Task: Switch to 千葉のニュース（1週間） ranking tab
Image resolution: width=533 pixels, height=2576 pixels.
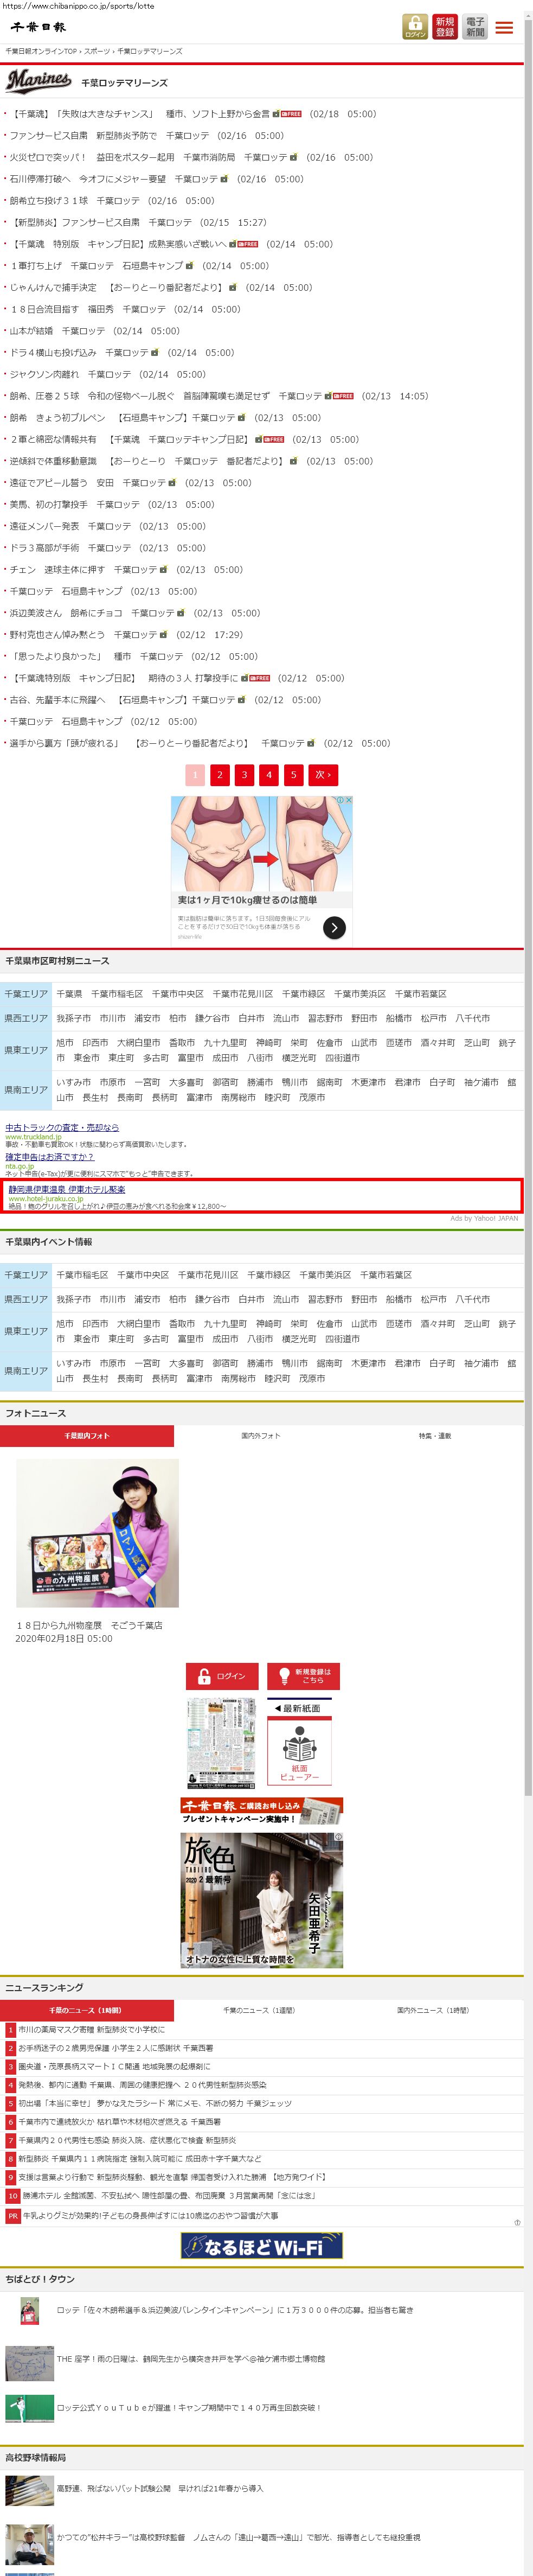Action: [x=259, y=2010]
